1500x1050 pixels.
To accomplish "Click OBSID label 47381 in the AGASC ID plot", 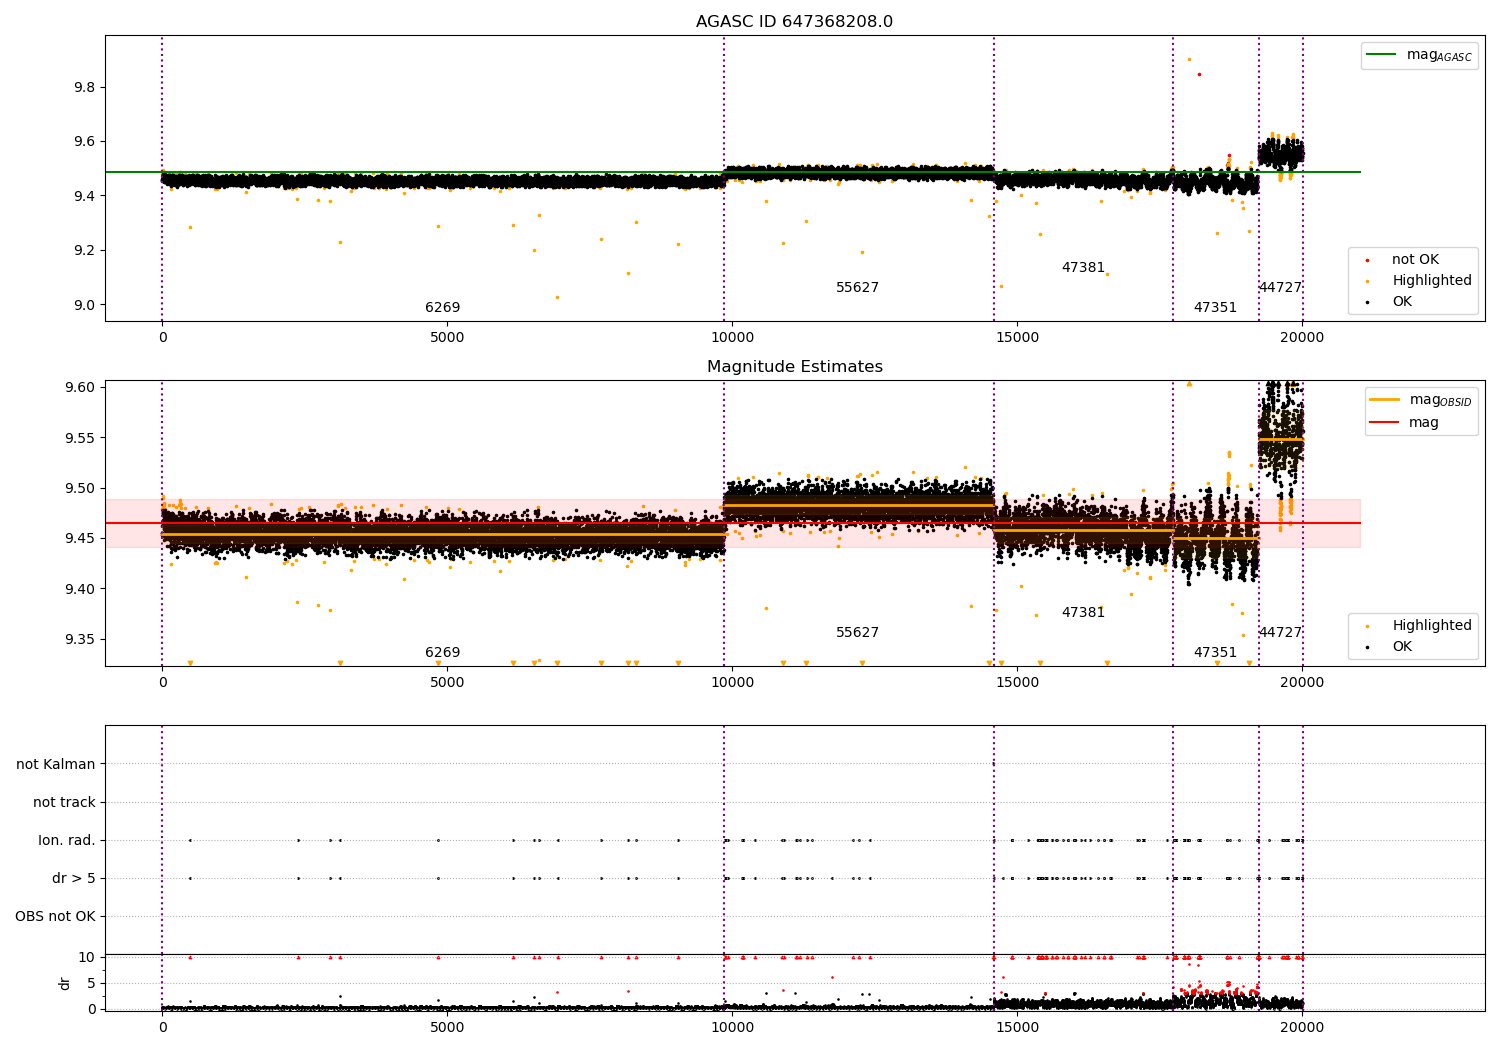I will 1083,267.
